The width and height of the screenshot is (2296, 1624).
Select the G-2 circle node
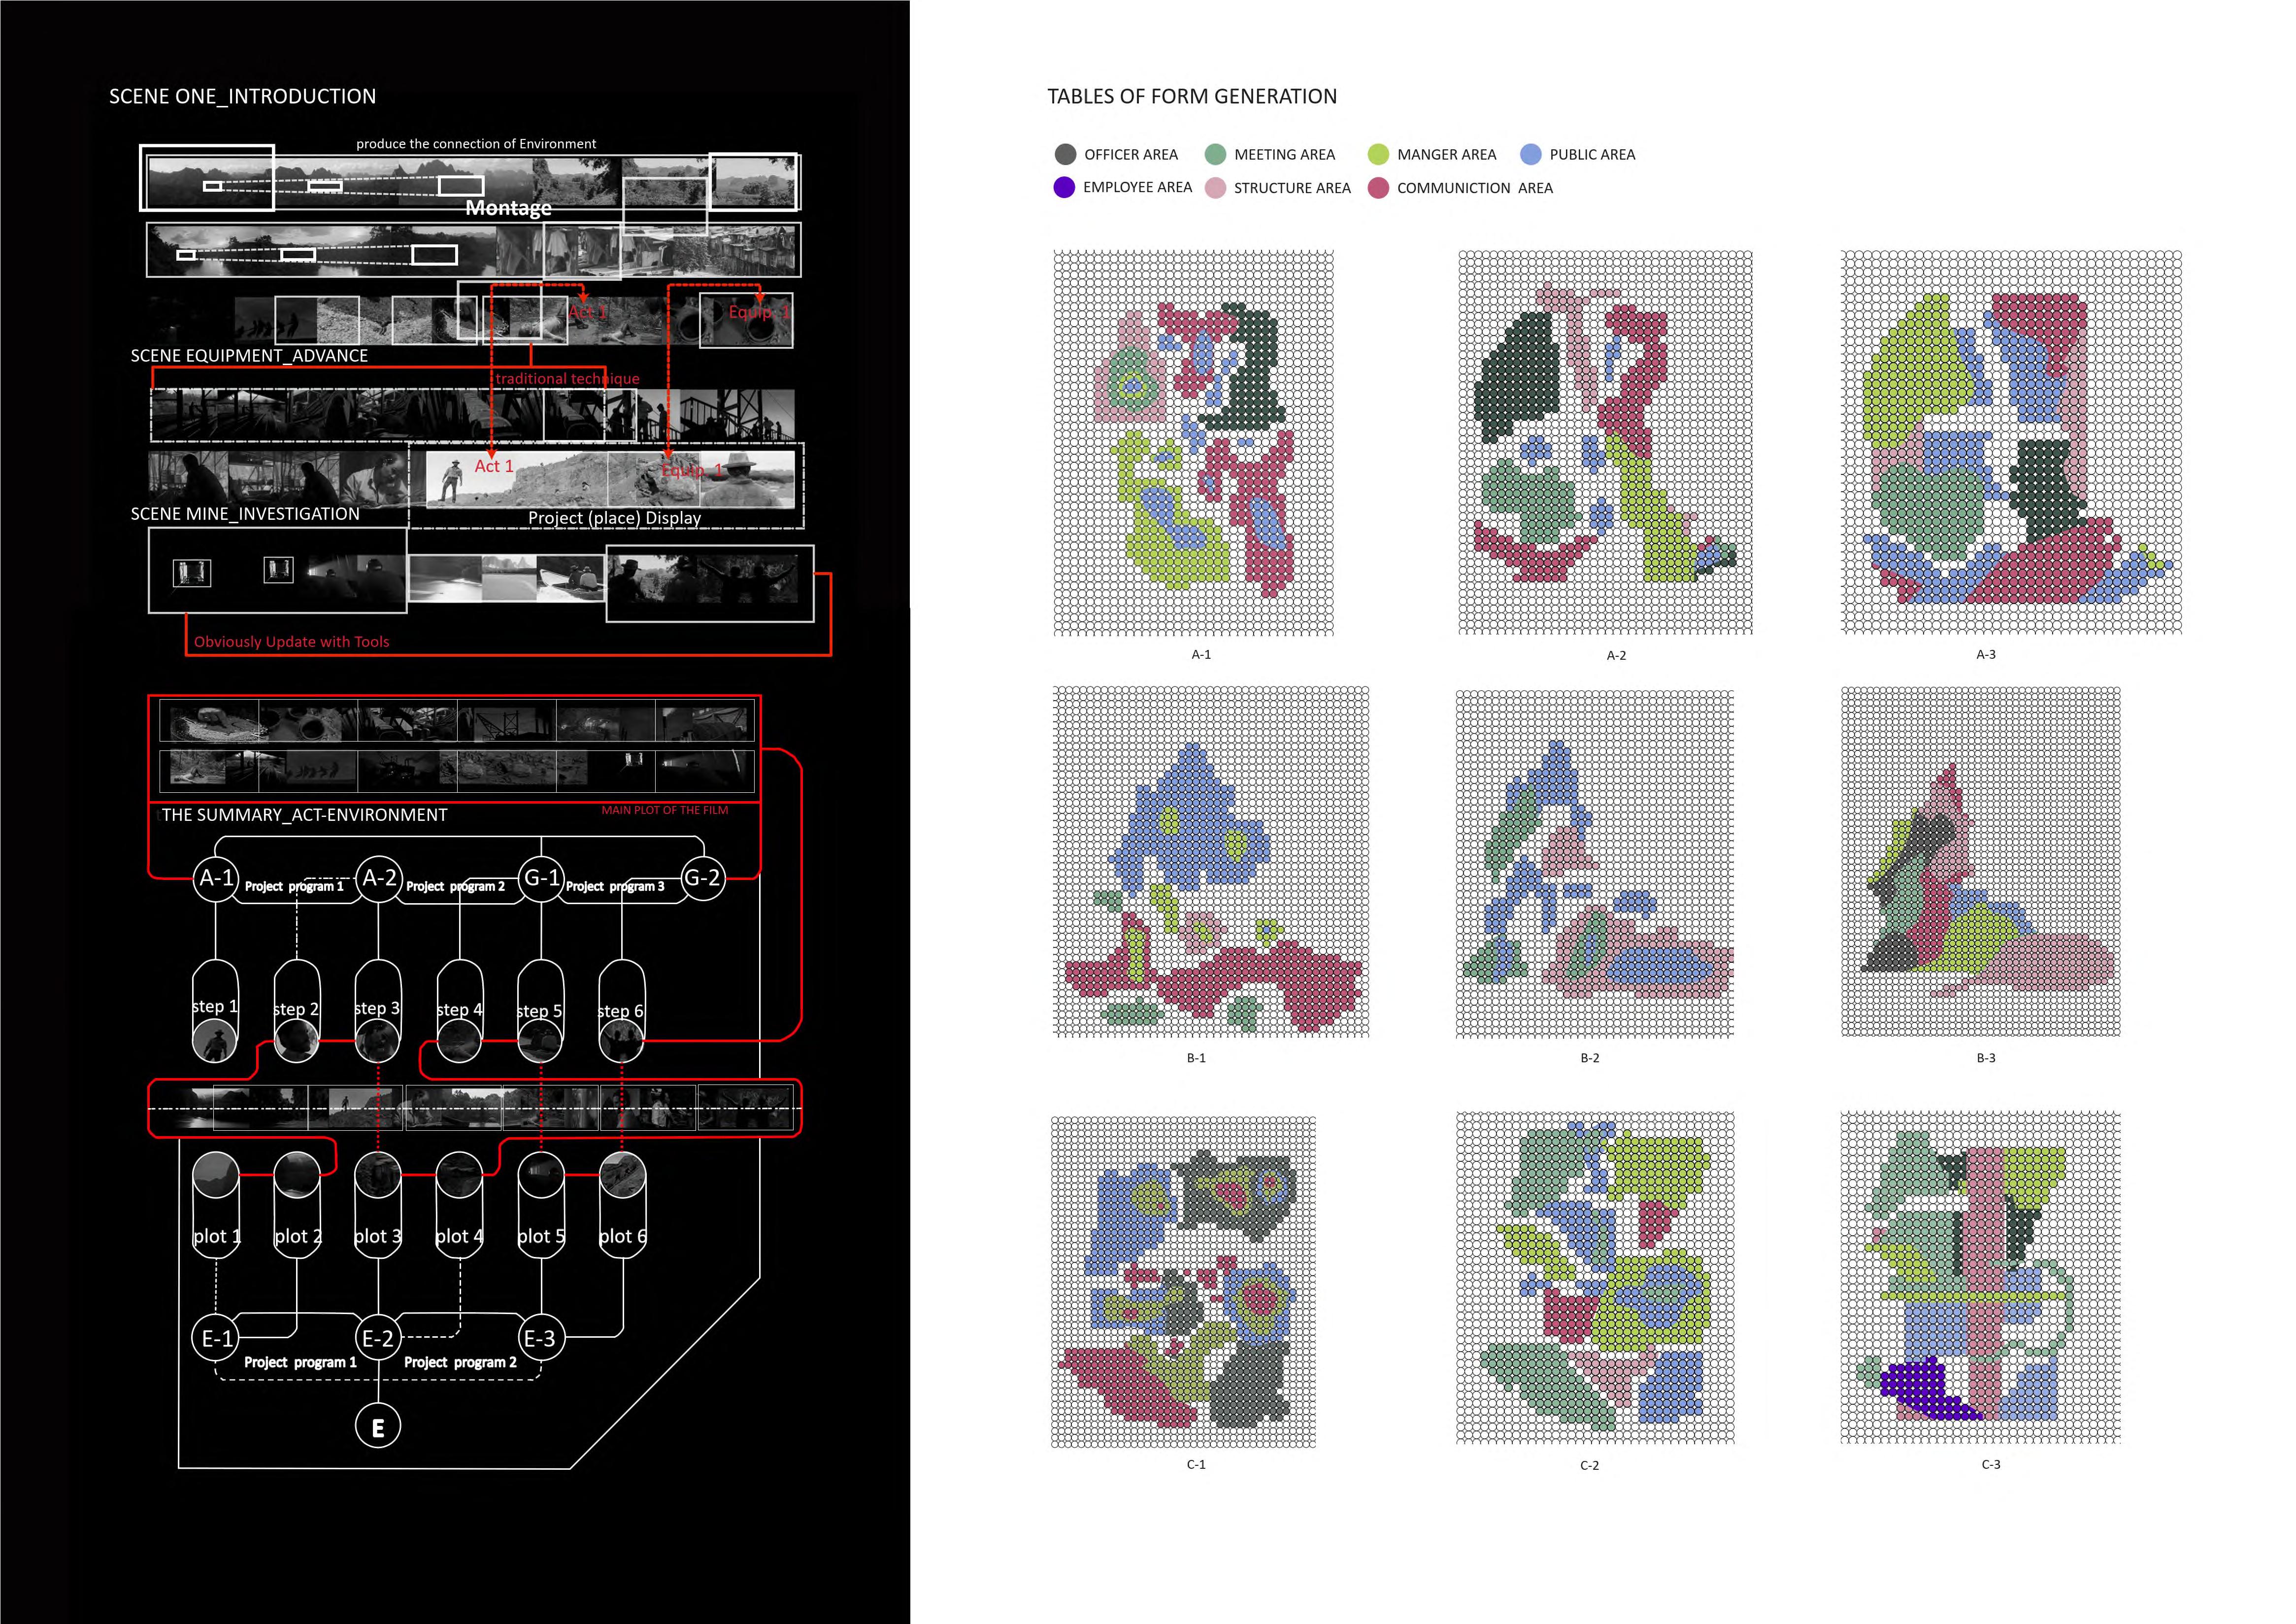click(702, 878)
